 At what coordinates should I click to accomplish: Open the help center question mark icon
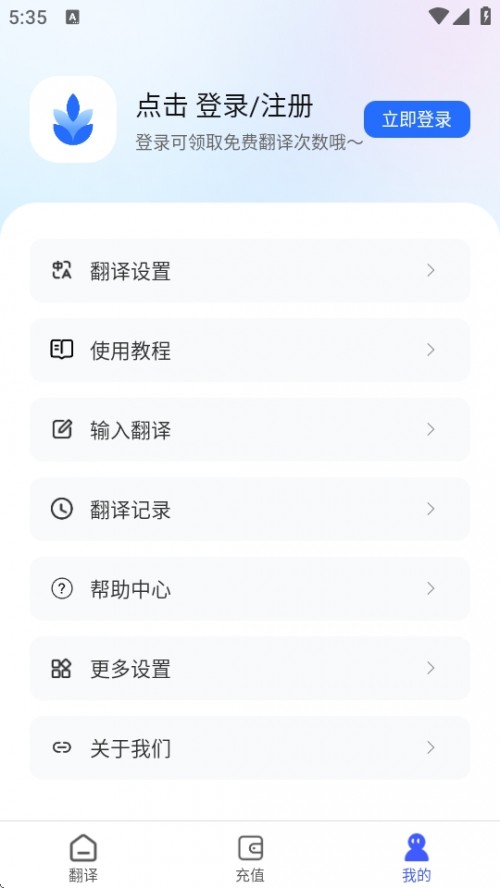[x=62, y=589]
